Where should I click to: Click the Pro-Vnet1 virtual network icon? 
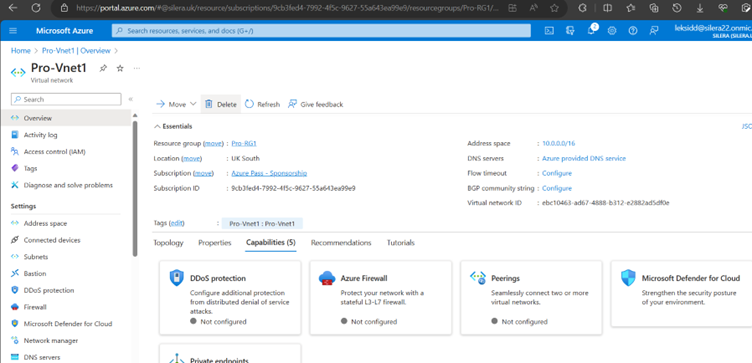click(18, 72)
